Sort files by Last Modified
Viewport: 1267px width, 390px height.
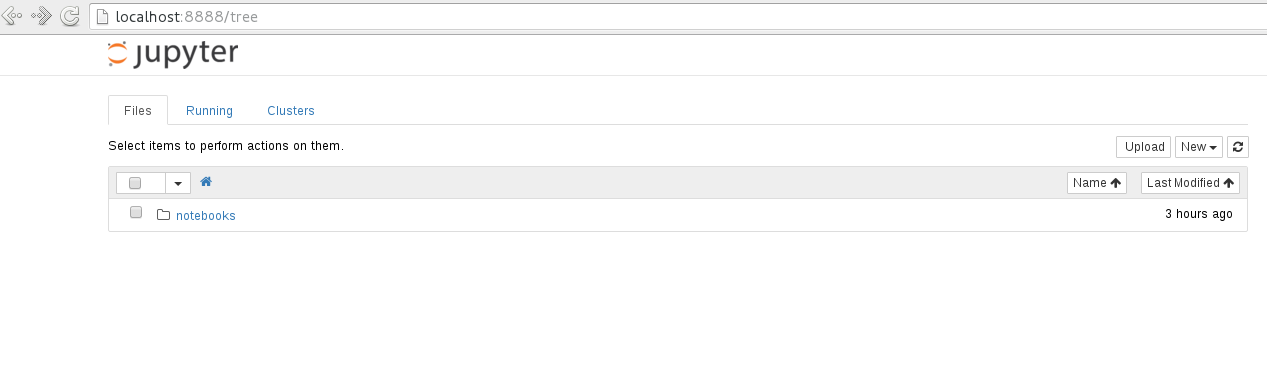coord(1190,183)
